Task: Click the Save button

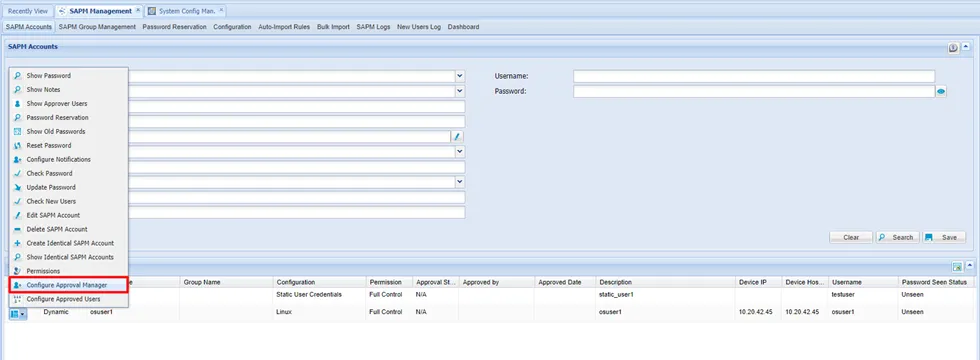Action: (944, 238)
